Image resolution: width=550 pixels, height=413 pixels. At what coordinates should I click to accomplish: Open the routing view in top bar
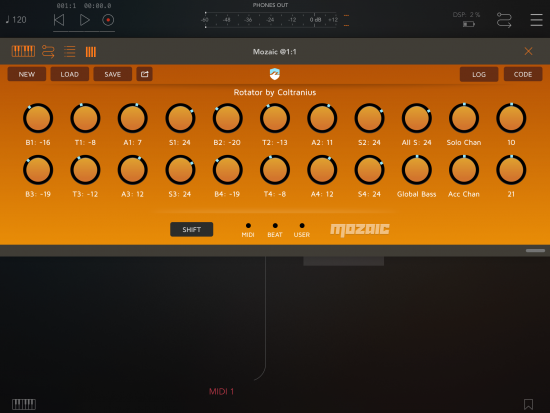[504, 20]
